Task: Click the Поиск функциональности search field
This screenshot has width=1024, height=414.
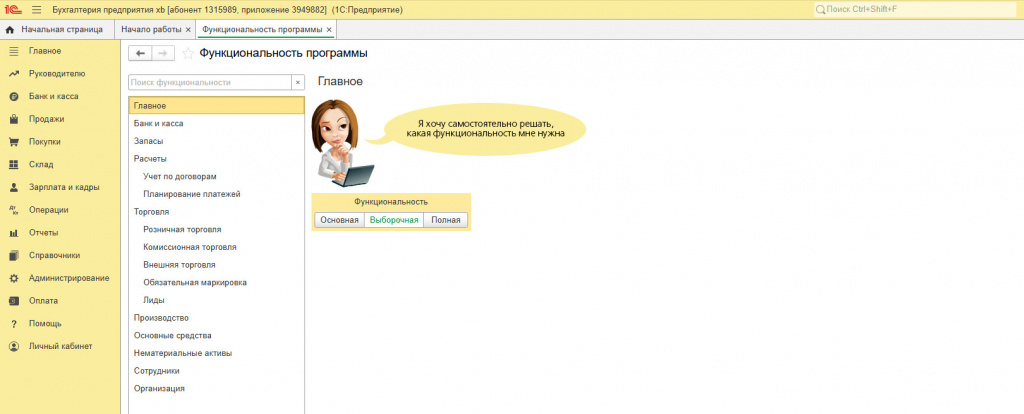Action: click(210, 83)
